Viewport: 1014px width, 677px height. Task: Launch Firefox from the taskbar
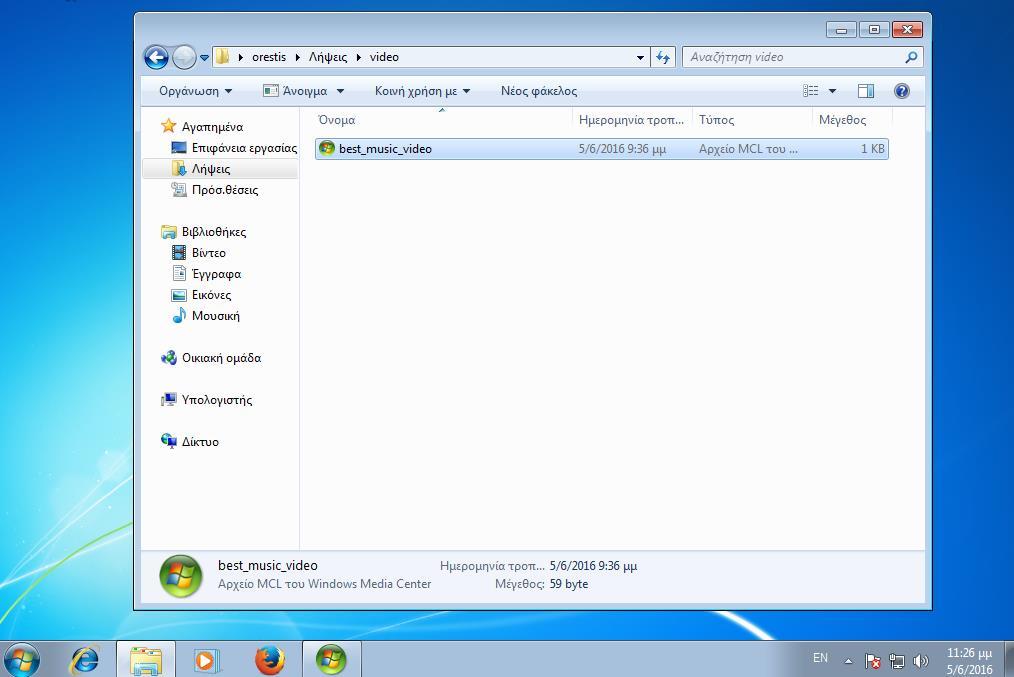tap(270, 660)
